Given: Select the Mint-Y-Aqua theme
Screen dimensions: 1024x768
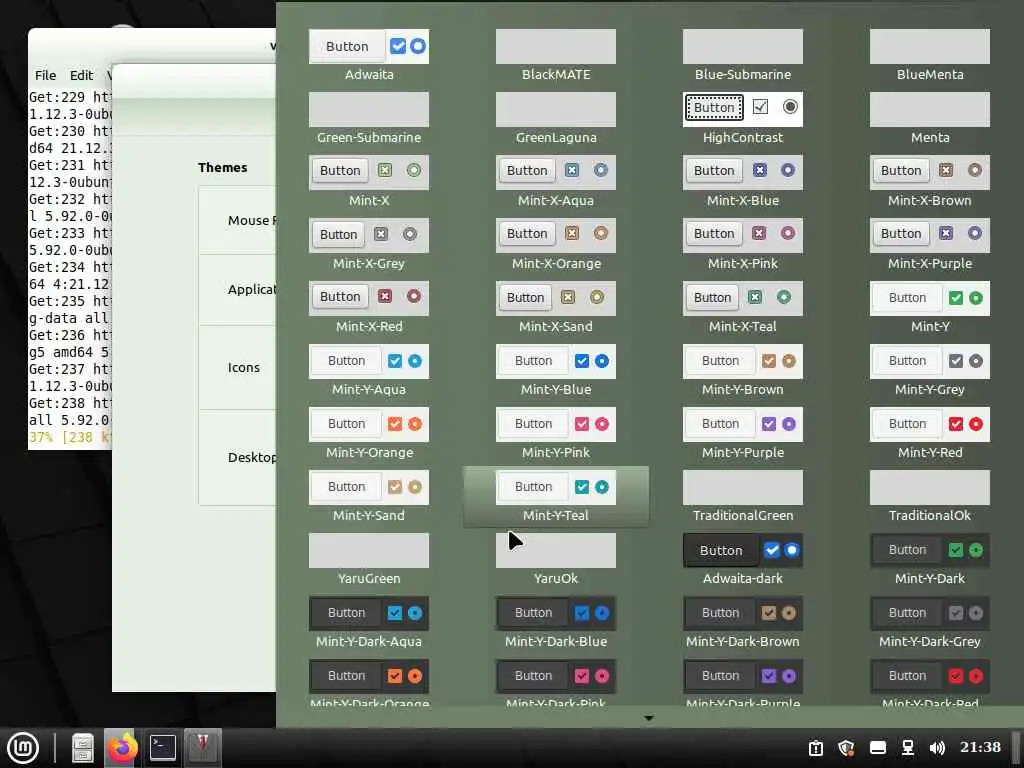Looking at the screenshot, I should (x=369, y=370).
